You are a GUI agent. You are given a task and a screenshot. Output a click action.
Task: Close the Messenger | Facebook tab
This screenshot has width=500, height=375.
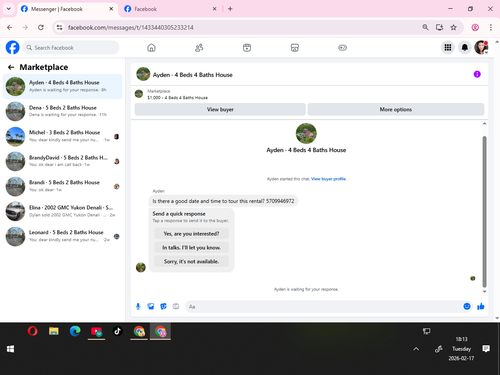point(111,9)
